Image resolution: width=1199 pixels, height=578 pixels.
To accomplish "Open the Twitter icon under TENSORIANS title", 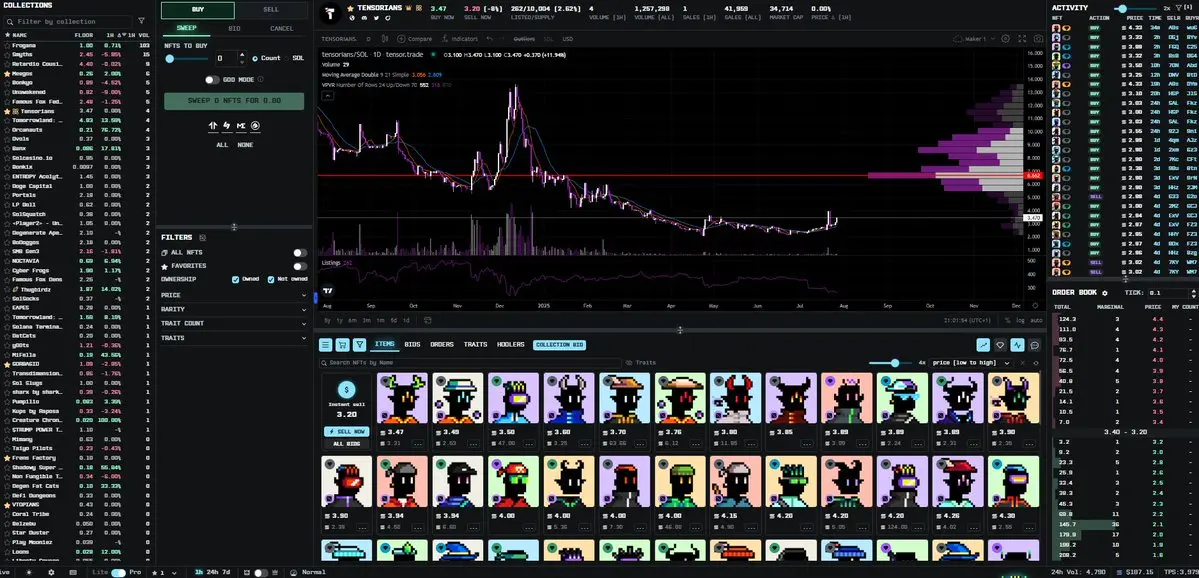I will (376, 18).
